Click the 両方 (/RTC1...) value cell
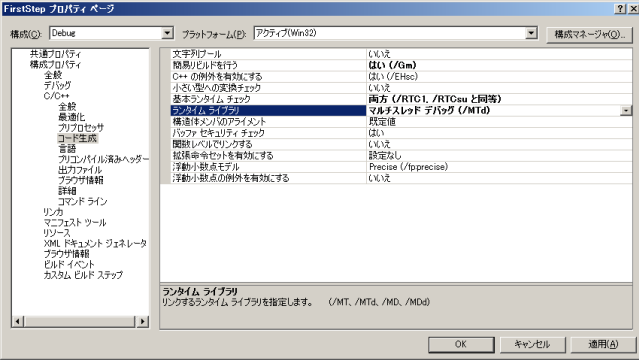The width and height of the screenshot is (639, 360). pyautogui.click(x=499, y=99)
